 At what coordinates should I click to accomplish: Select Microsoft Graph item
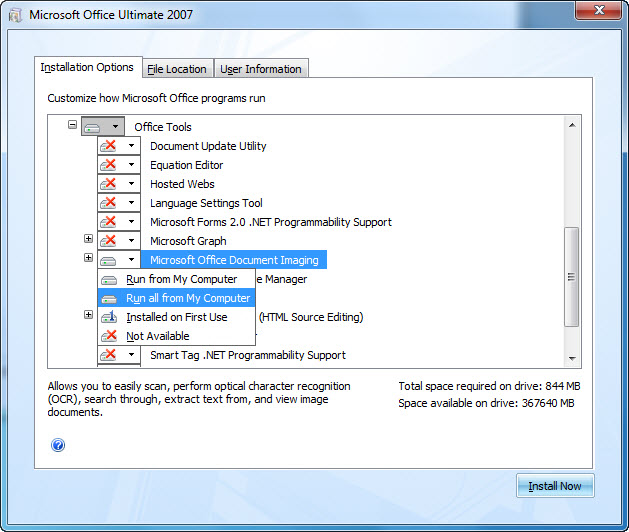tap(188, 241)
